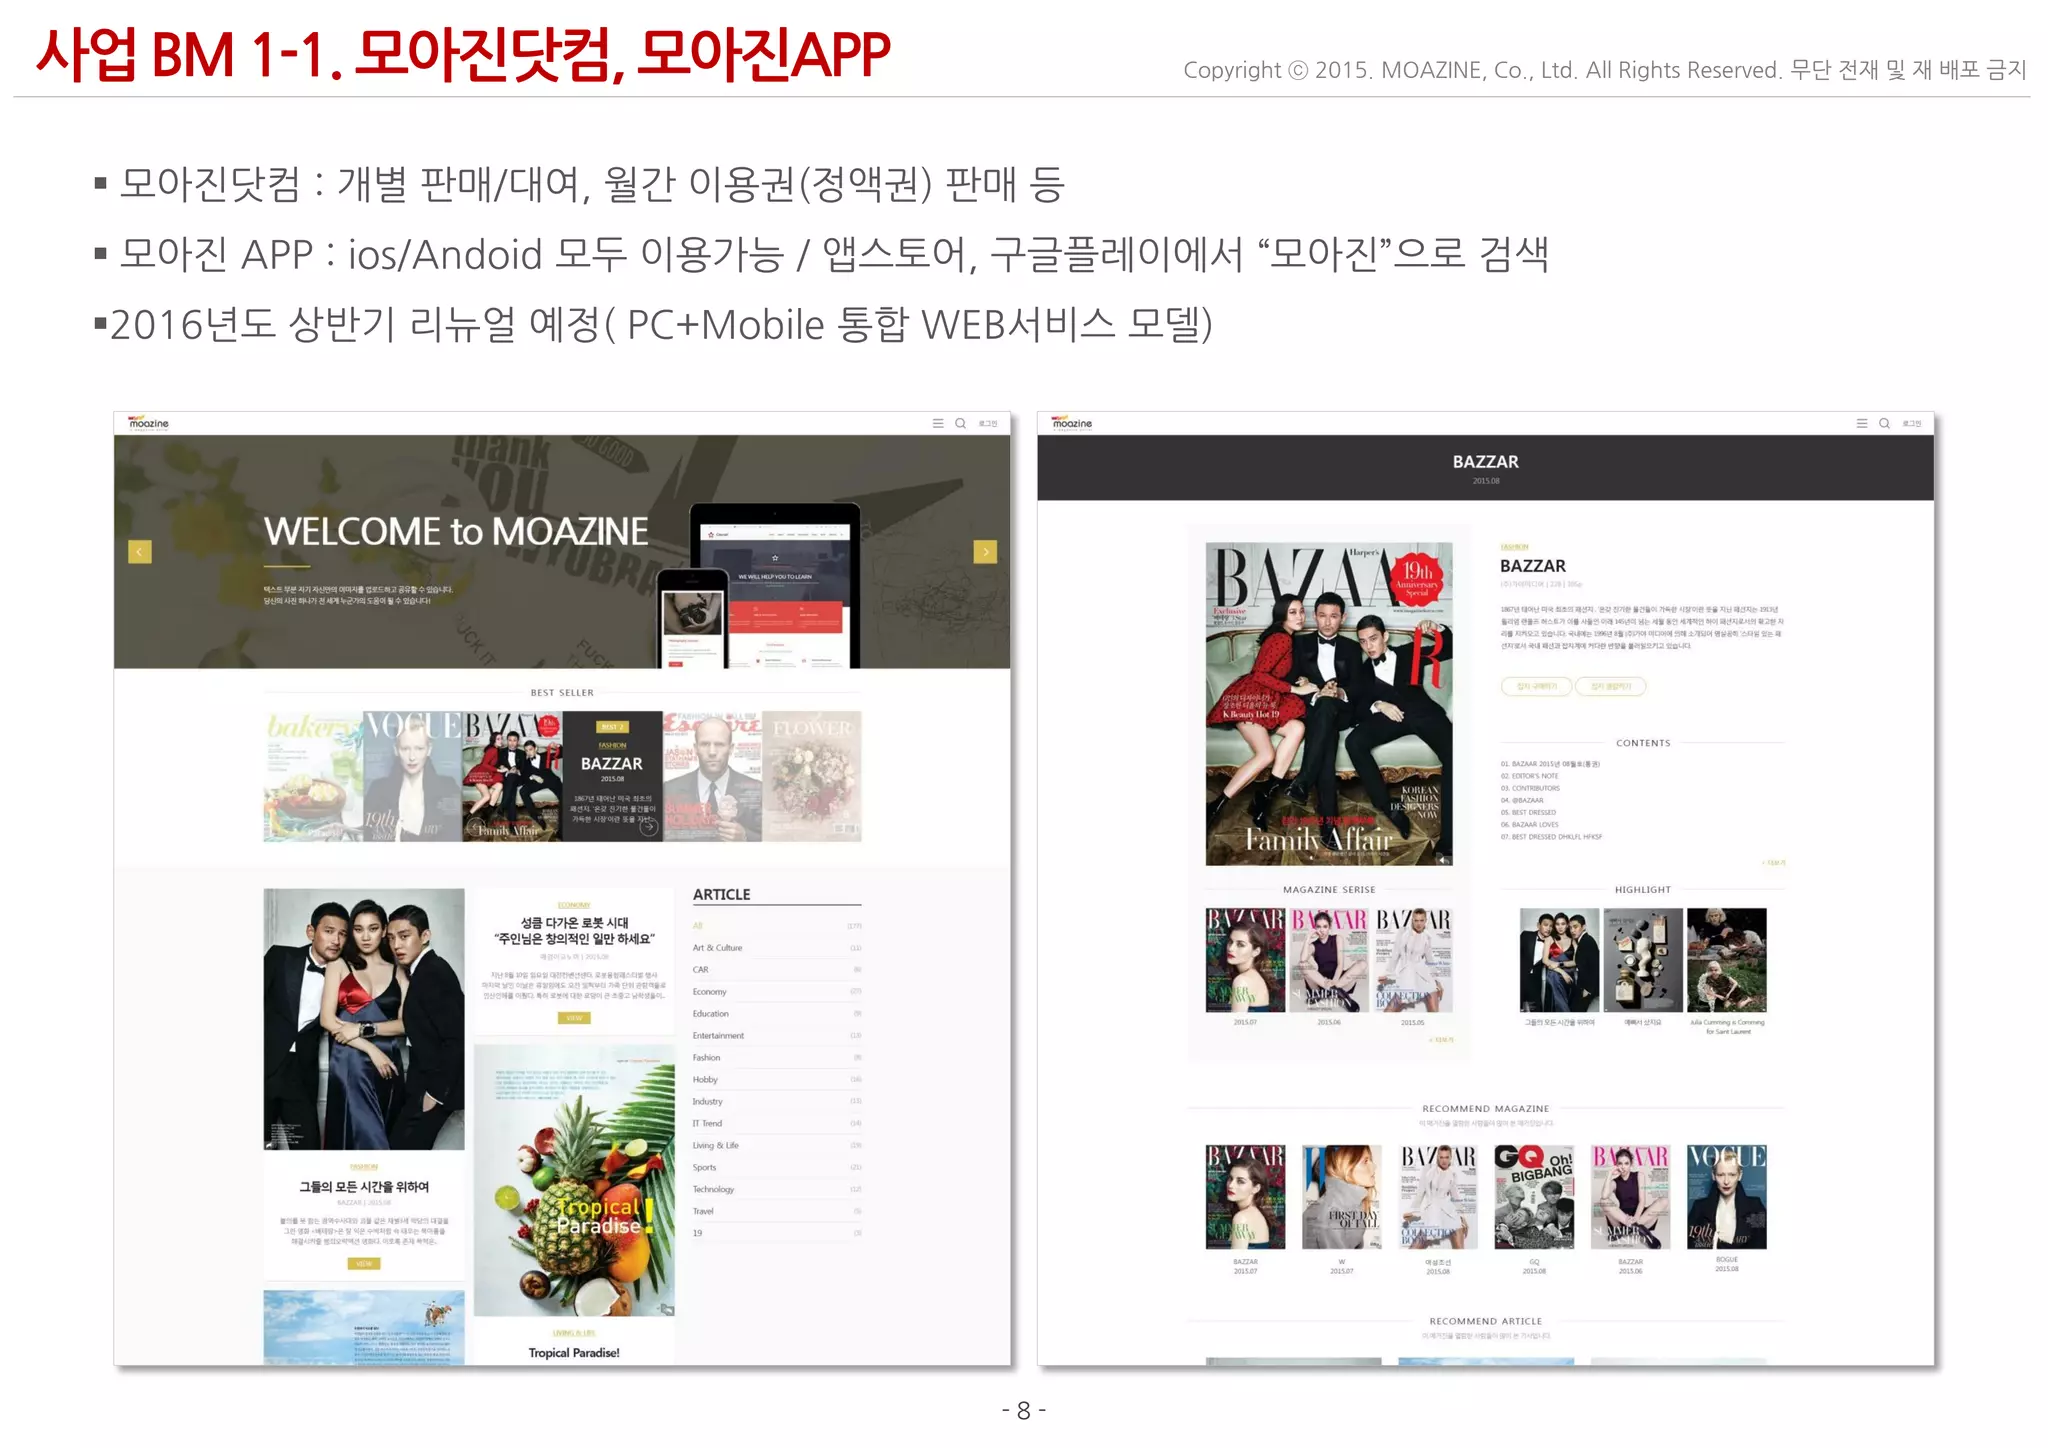Viewport: 2048px width, 1448px height.
Task: Click the magazine purchase button on BAZZAR page
Action: [1537, 686]
